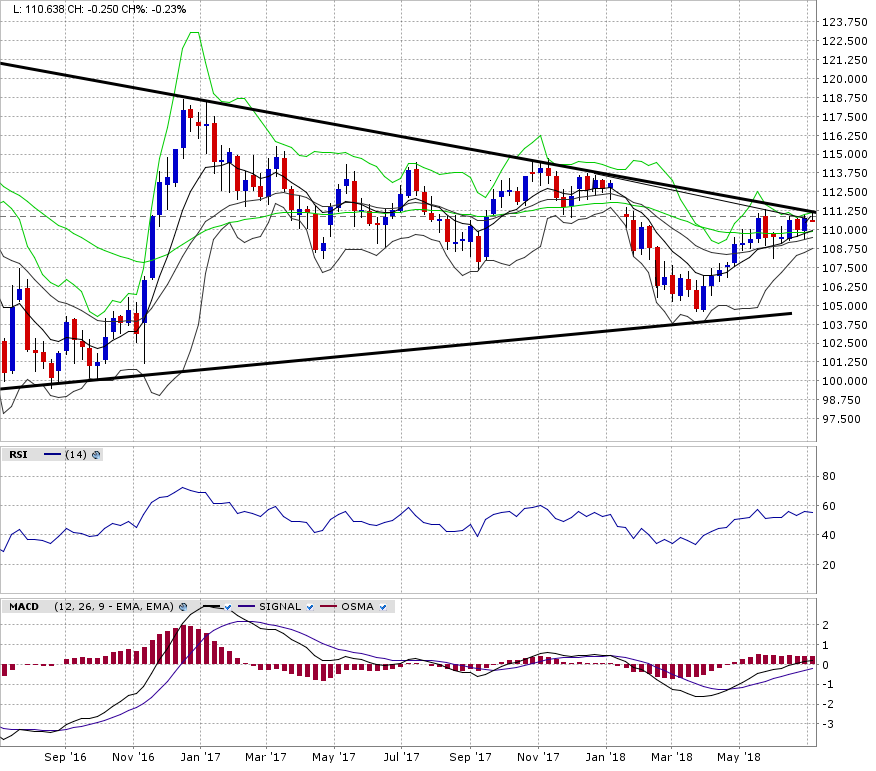This screenshot has width=876, height=771.
Task: Click the Jan '17 date label
Action: click(x=201, y=757)
